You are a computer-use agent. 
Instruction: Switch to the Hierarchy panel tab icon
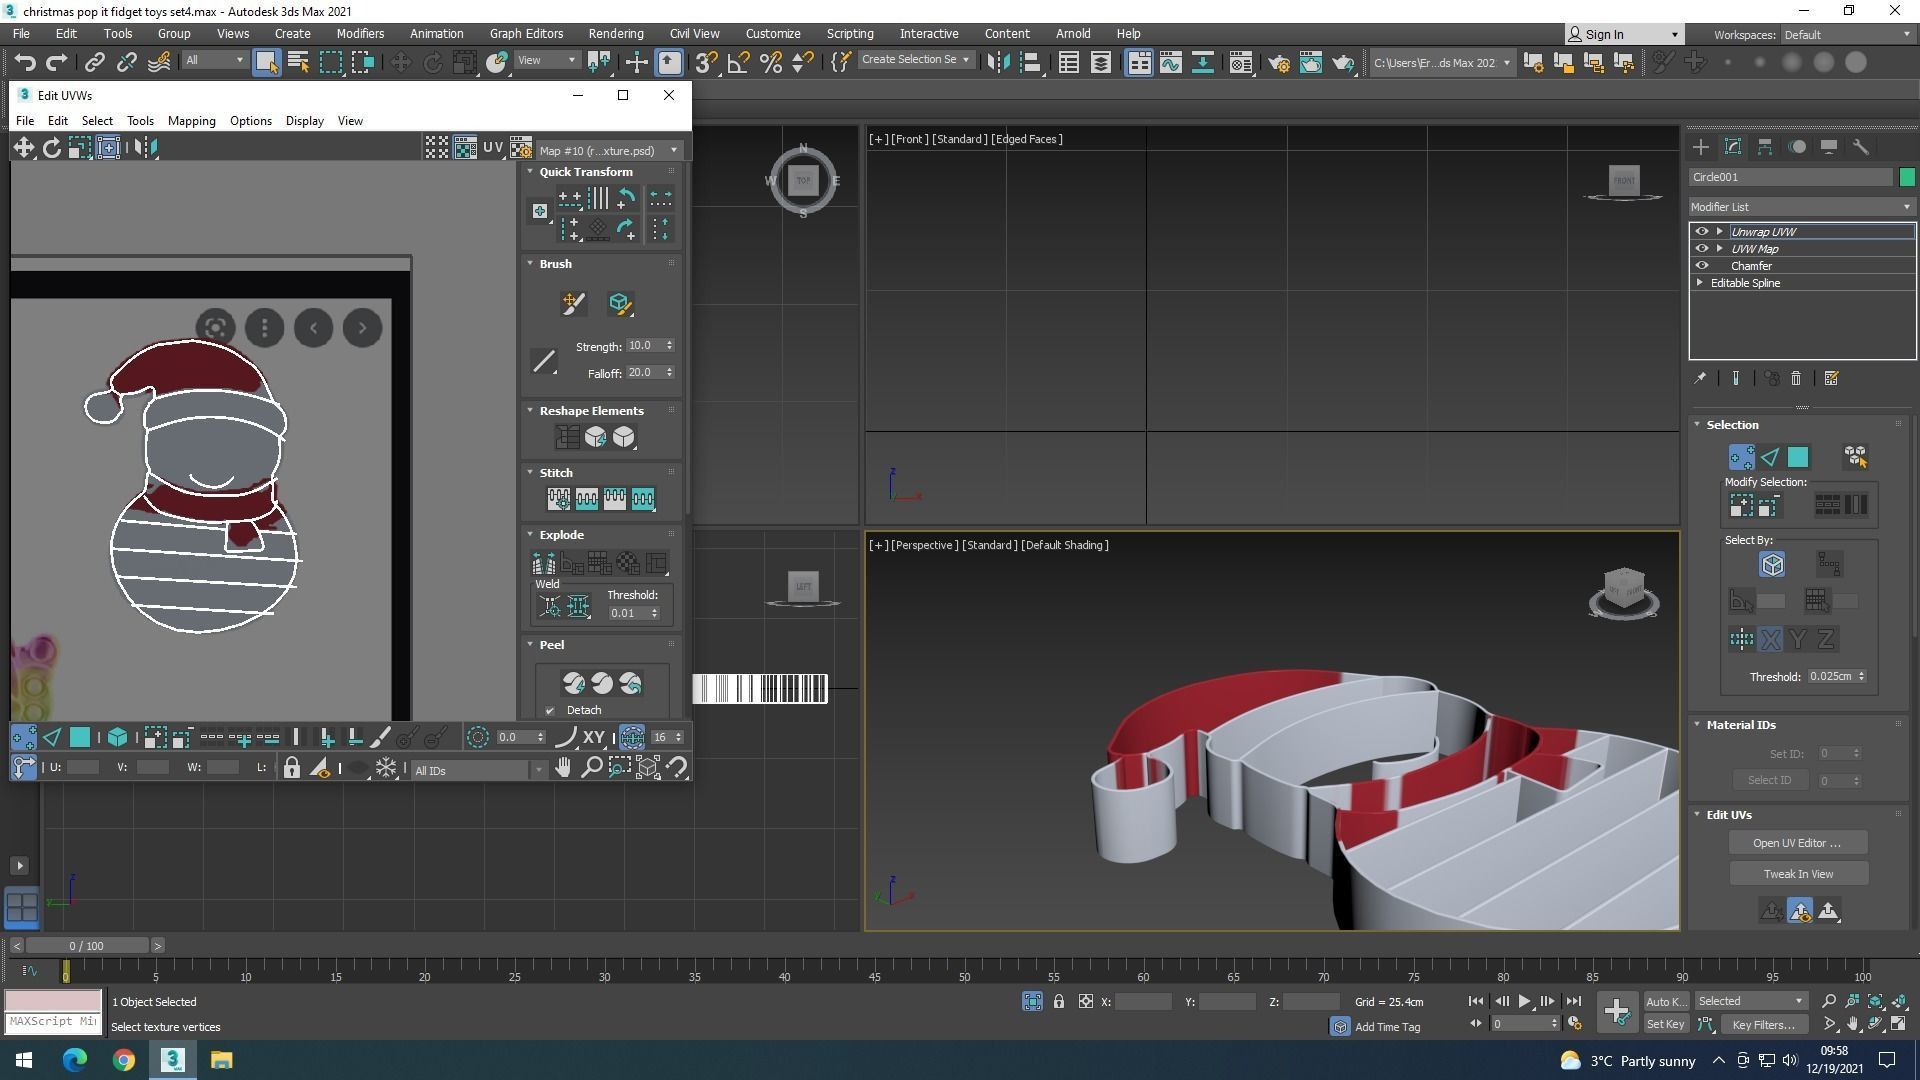tap(1764, 147)
